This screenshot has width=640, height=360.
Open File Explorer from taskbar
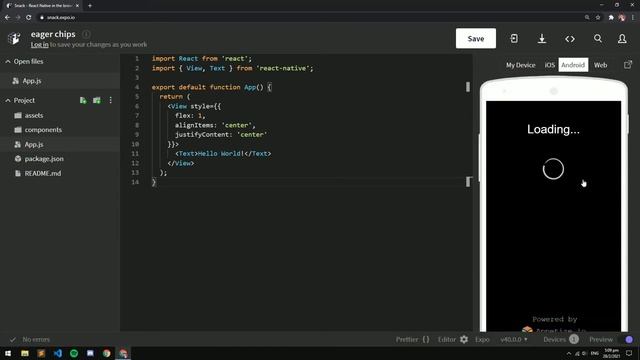pos(25,353)
